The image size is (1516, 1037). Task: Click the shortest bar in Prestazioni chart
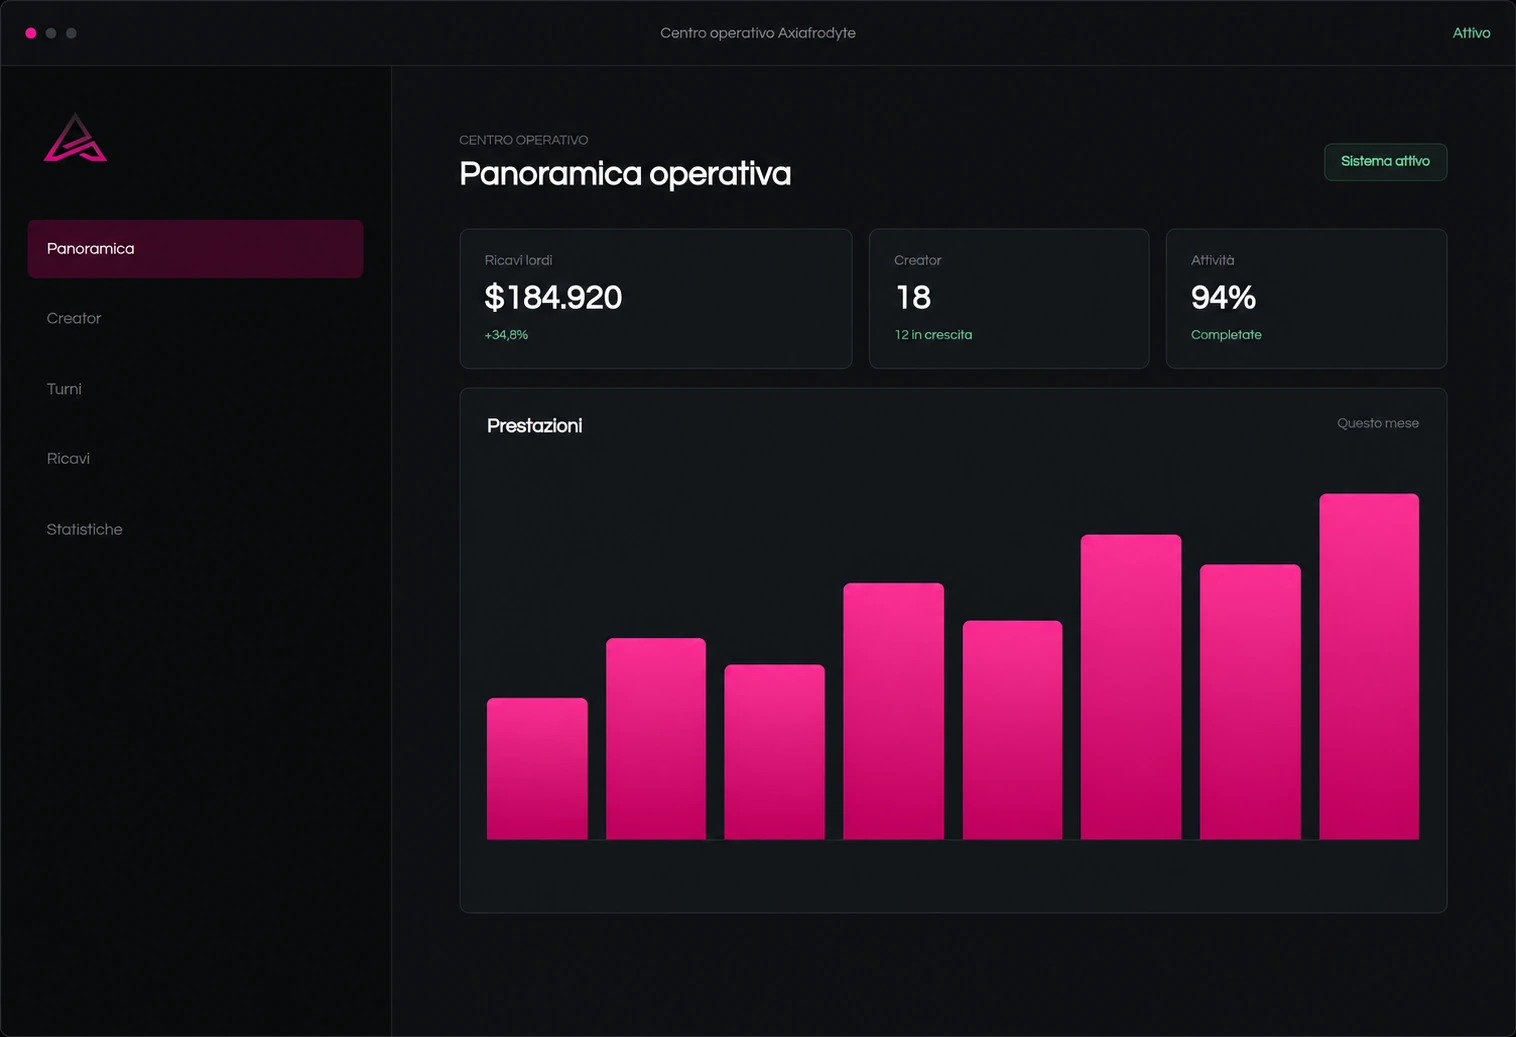pyautogui.click(x=537, y=769)
